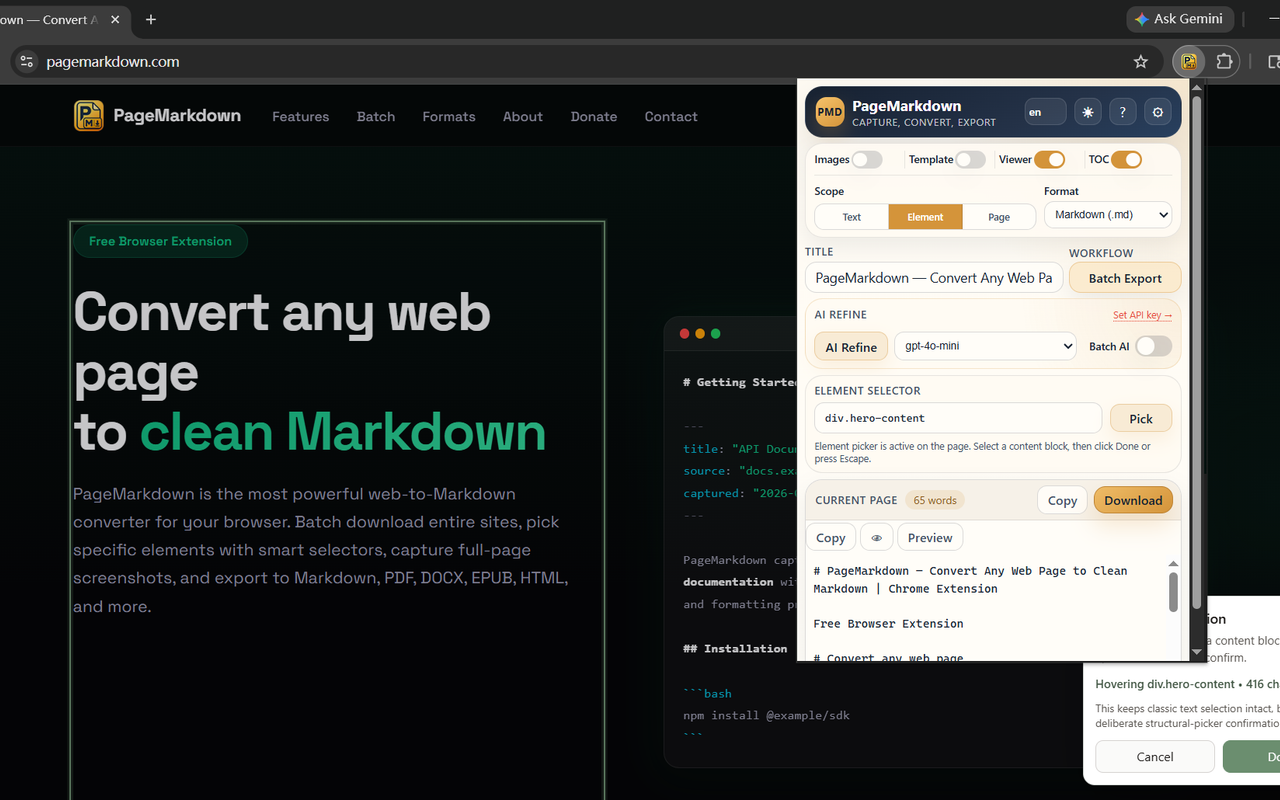Click the clean Markdown green heading text
The height and width of the screenshot is (800, 1280).
coord(343,432)
